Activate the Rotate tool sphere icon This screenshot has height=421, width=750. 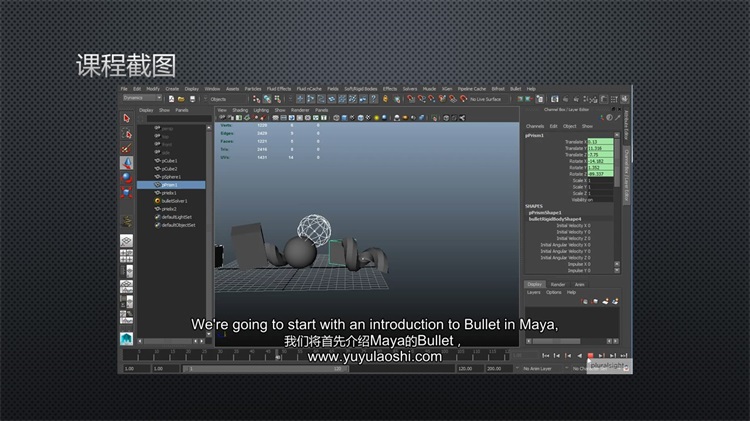tap(126, 178)
